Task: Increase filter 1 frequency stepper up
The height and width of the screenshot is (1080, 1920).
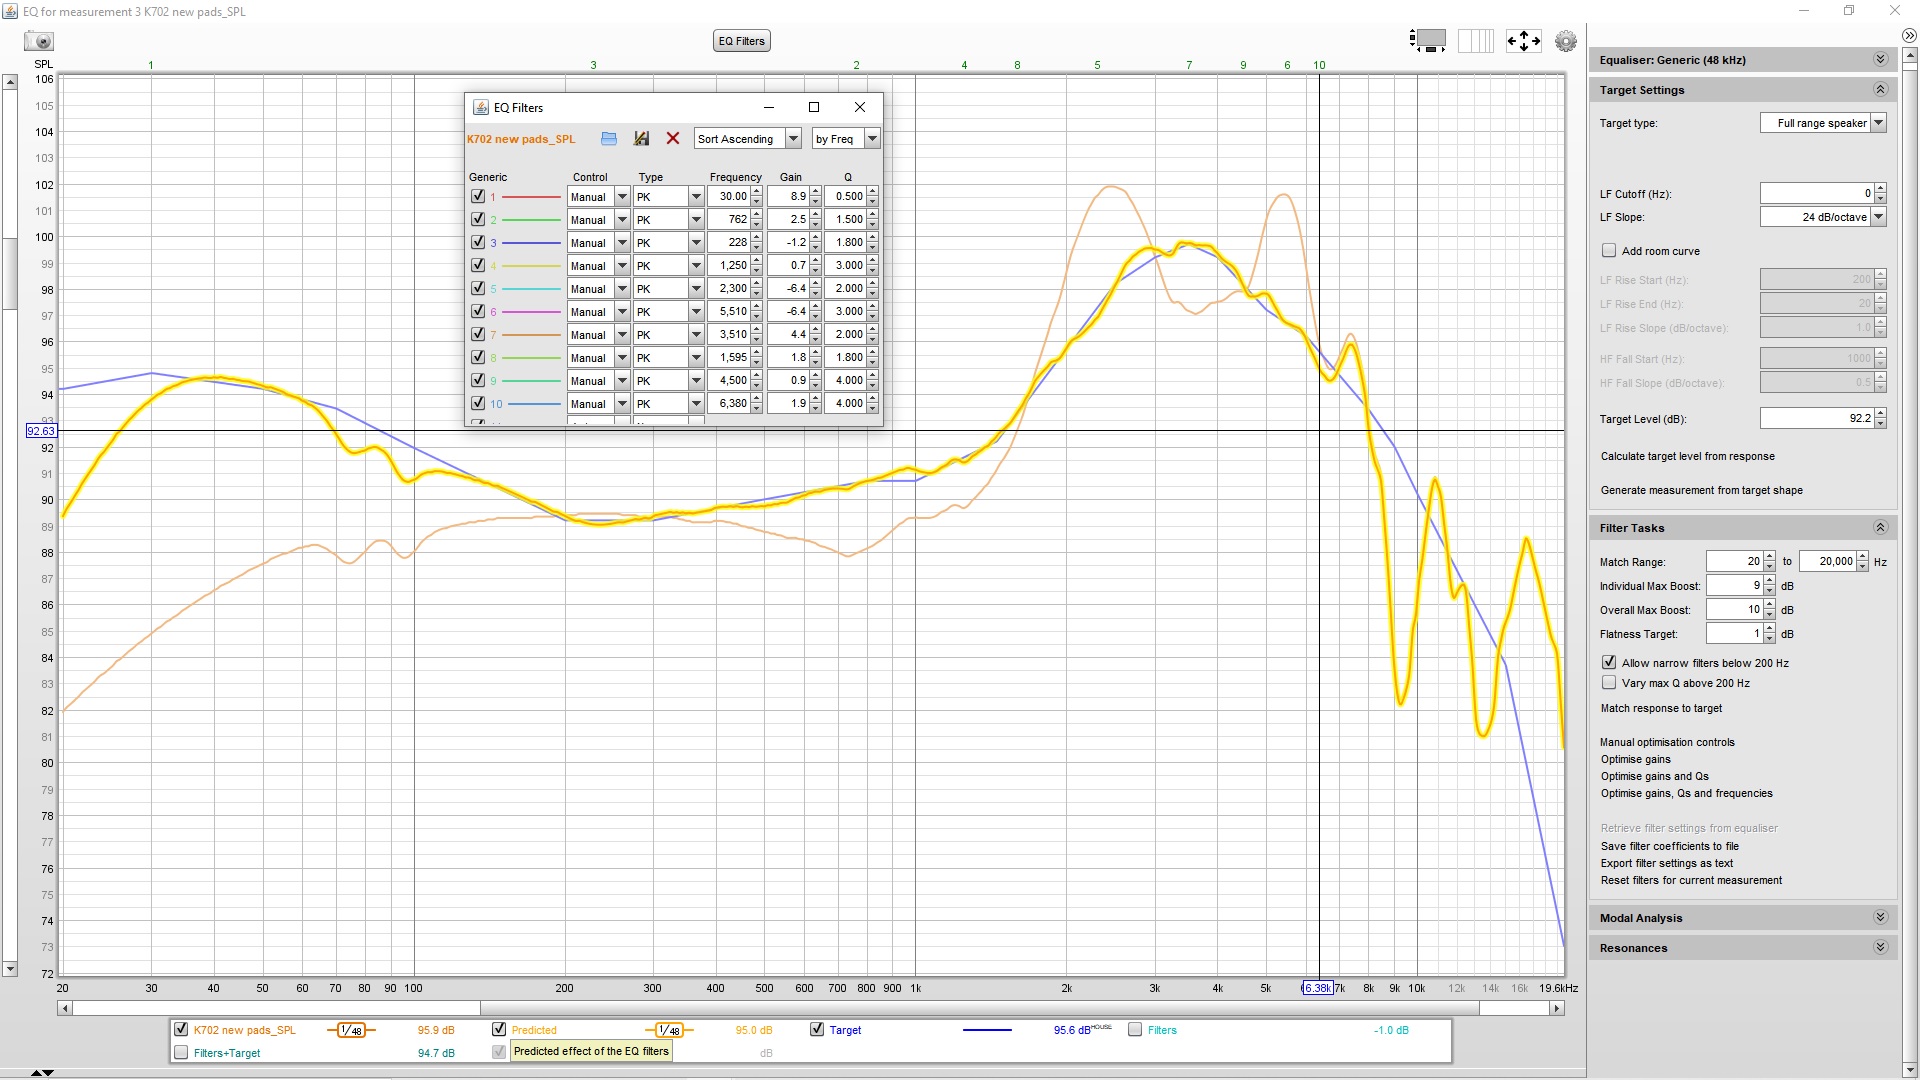Action: [757, 191]
